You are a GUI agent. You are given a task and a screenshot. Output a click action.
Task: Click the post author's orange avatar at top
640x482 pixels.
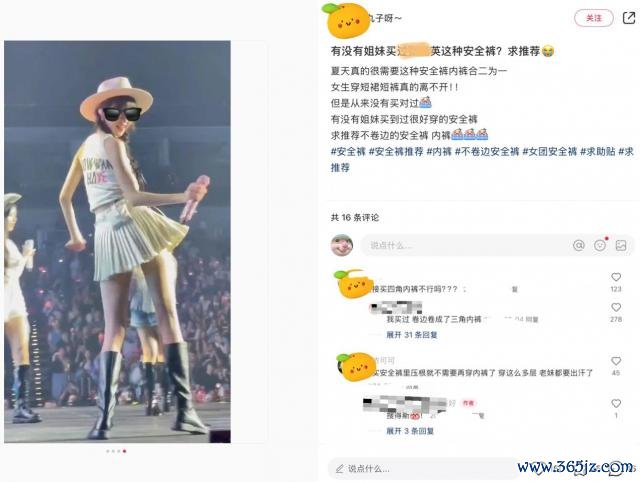point(347,20)
